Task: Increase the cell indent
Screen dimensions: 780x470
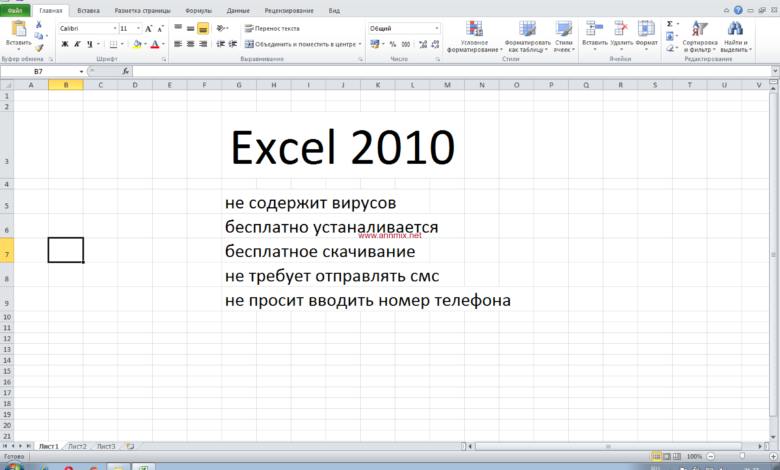Action: click(x=232, y=44)
